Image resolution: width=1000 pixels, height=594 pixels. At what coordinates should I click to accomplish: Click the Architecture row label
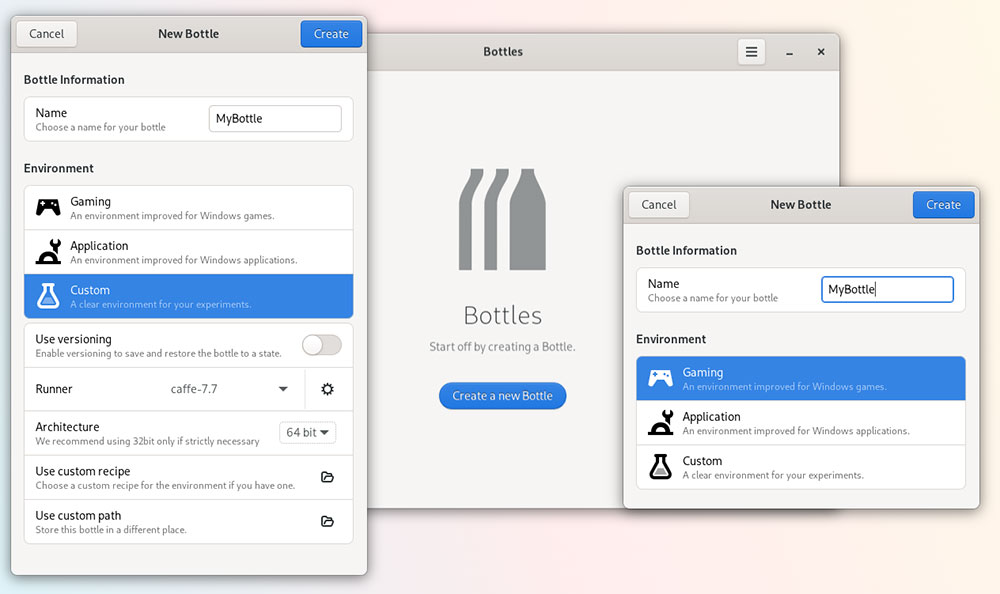[68, 427]
